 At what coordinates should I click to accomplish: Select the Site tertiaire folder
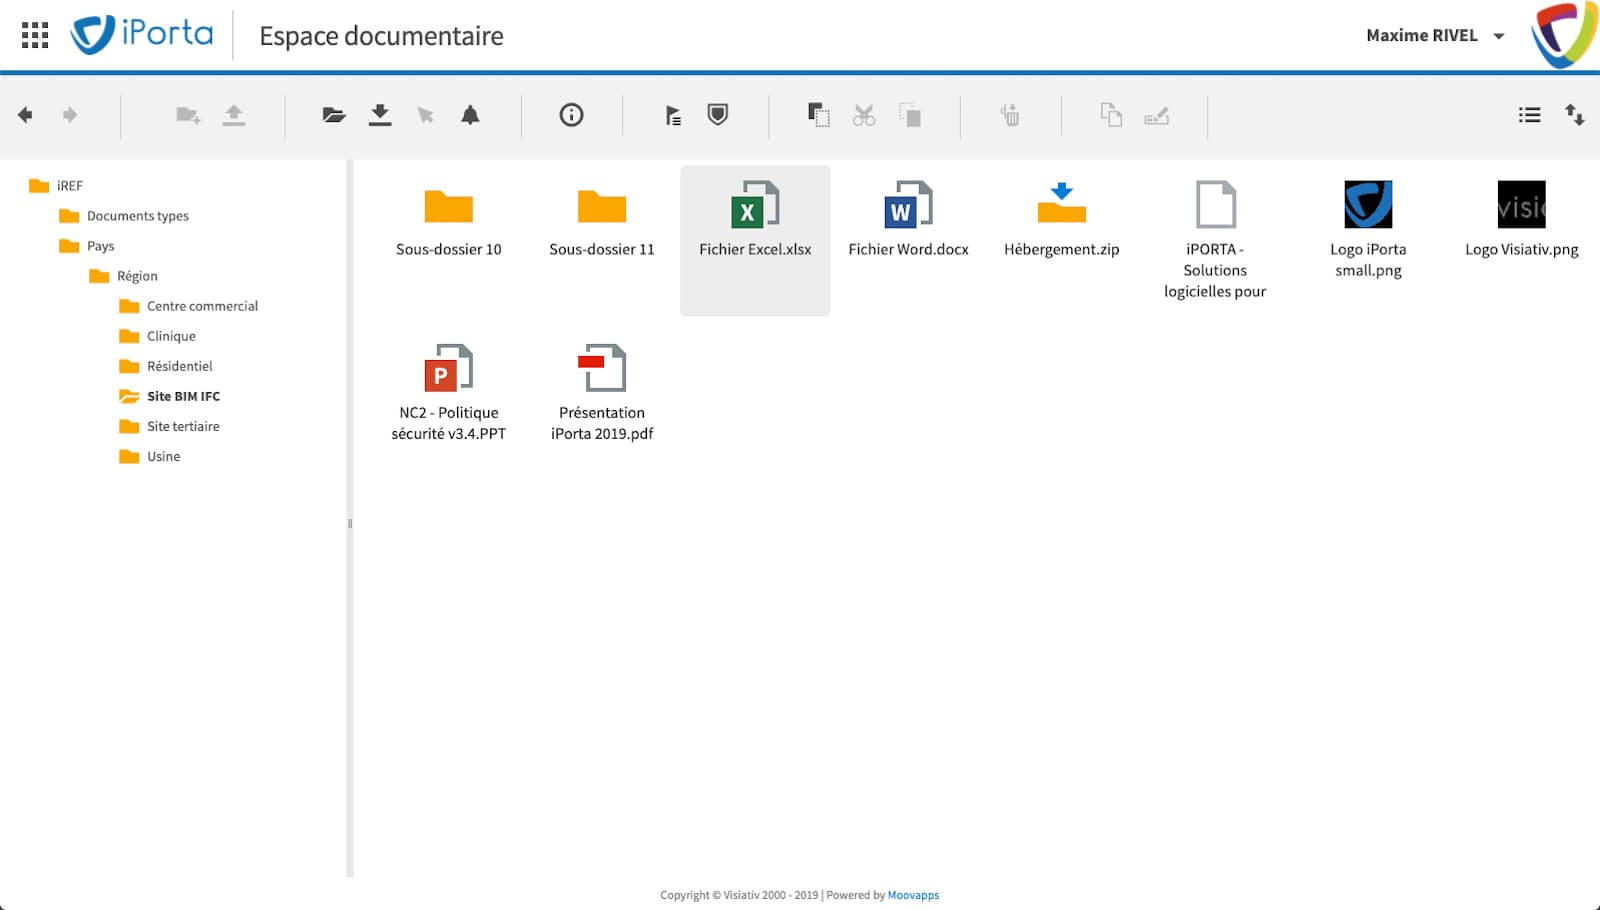click(182, 426)
